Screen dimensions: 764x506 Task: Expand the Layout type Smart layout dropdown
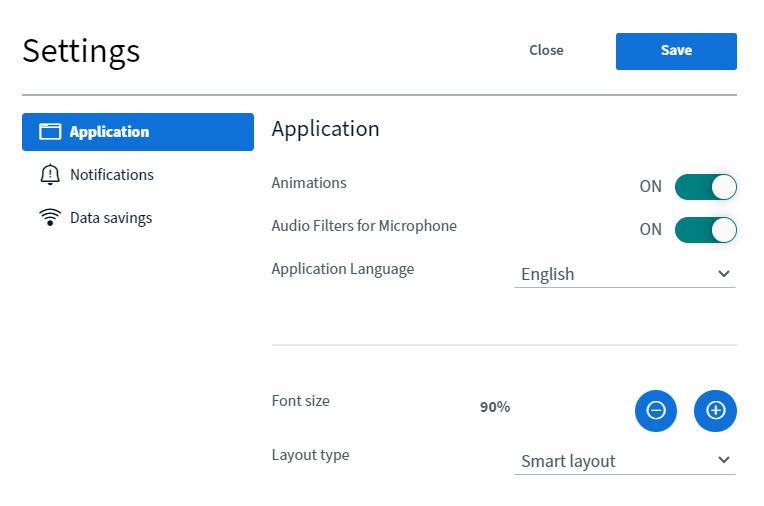pos(624,461)
